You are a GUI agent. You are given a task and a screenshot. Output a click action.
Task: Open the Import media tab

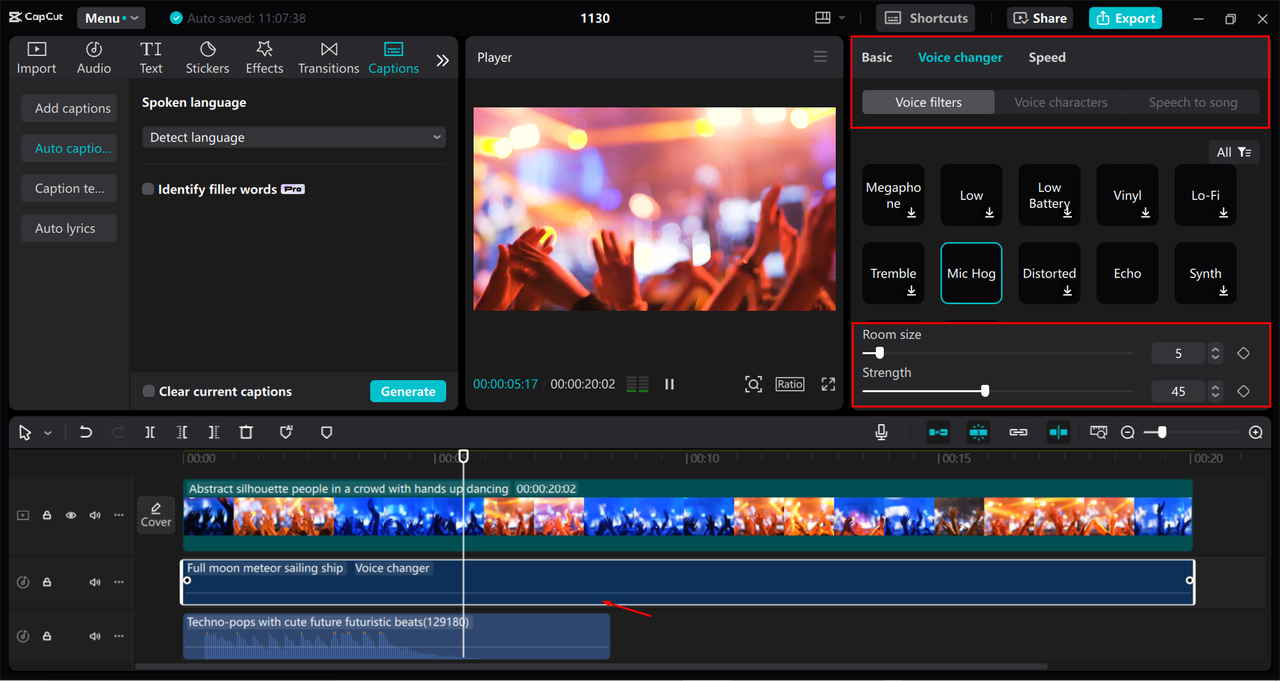click(x=36, y=58)
